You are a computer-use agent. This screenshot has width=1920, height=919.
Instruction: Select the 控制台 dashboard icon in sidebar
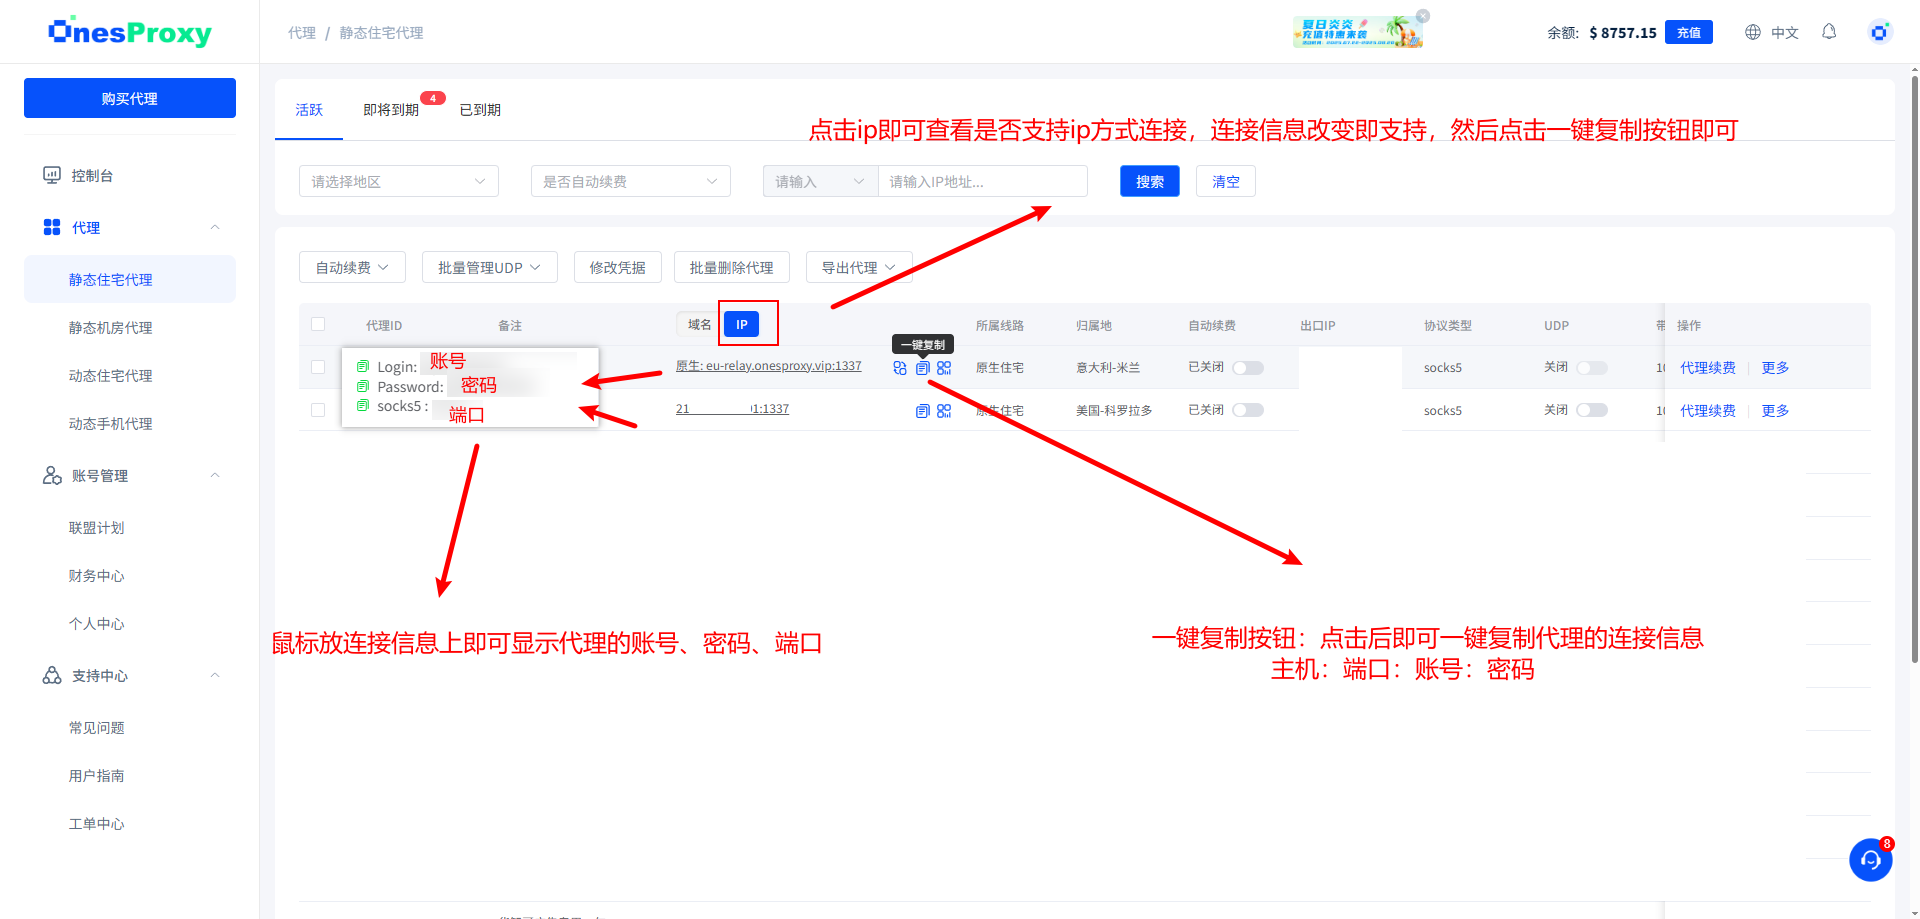(52, 175)
